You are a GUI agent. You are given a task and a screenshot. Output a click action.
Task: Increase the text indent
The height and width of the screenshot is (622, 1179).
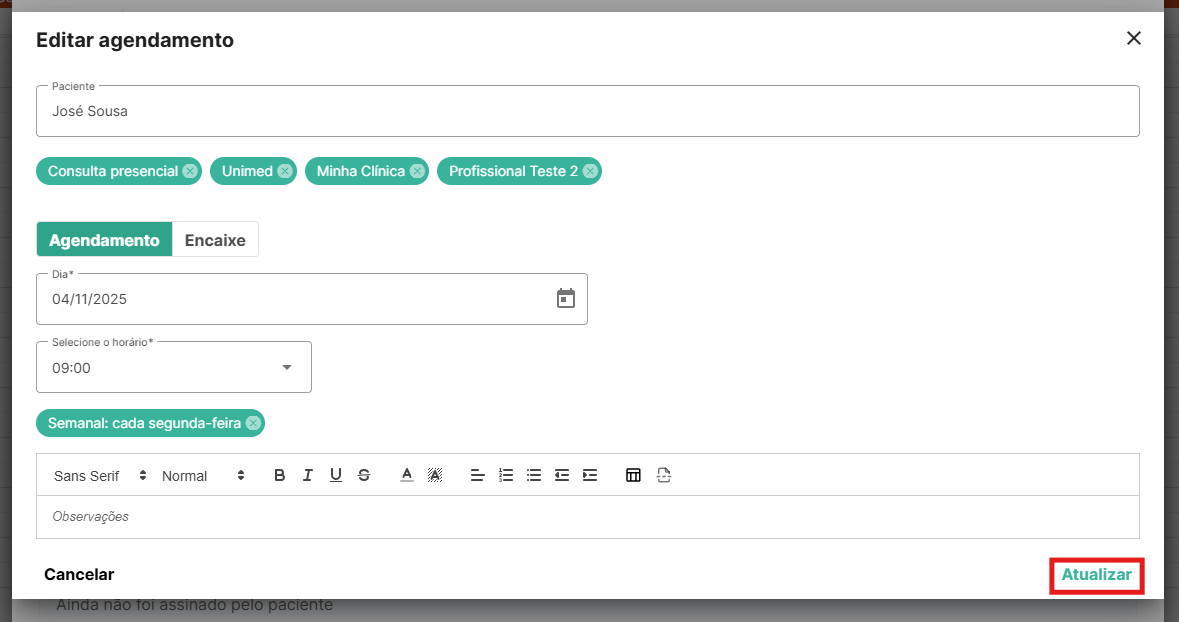(590, 476)
